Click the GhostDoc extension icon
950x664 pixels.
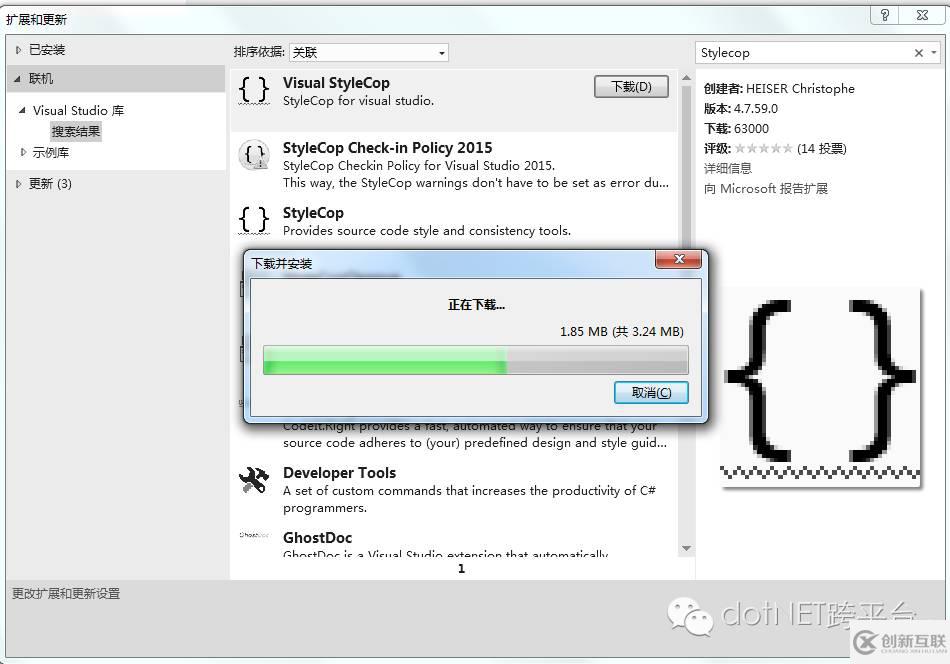point(254,535)
